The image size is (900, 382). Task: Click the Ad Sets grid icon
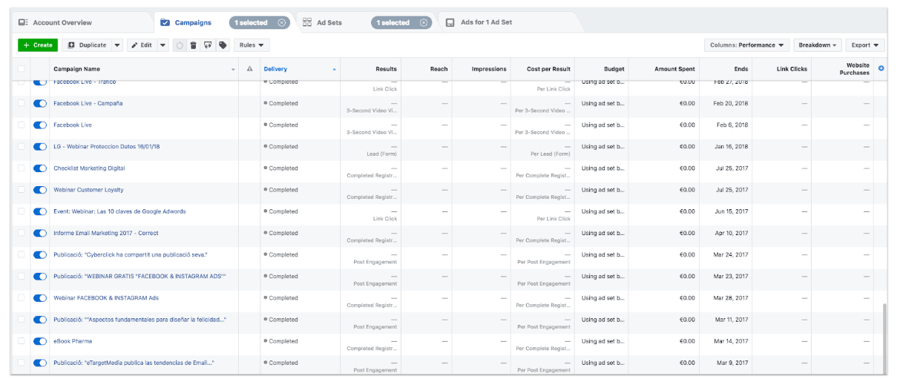point(308,22)
